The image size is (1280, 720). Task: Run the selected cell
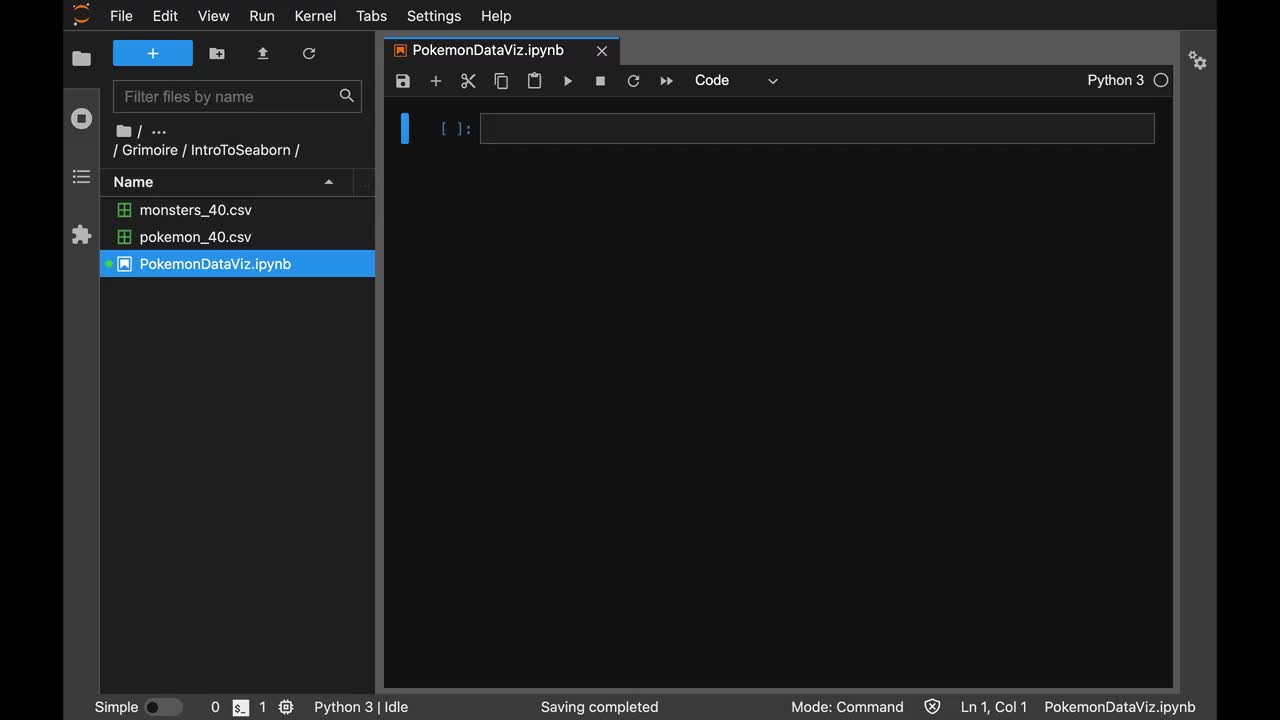click(x=567, y=81)
